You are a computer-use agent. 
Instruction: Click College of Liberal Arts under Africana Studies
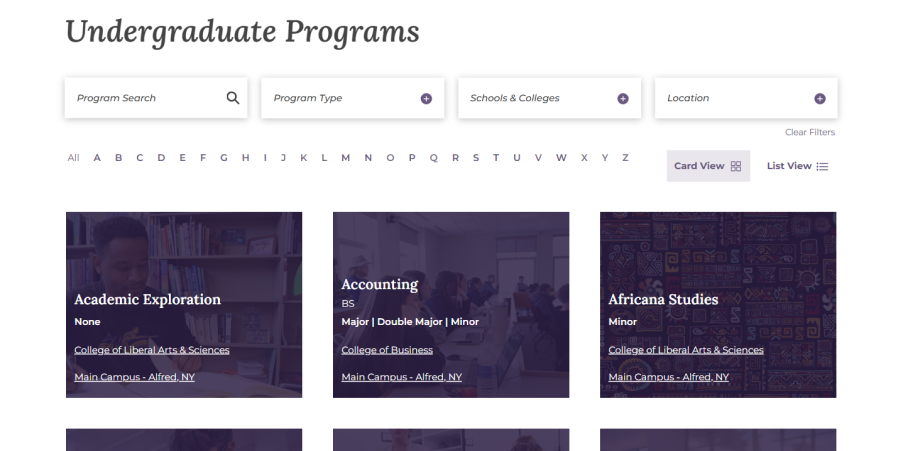(x=686, y=350)
